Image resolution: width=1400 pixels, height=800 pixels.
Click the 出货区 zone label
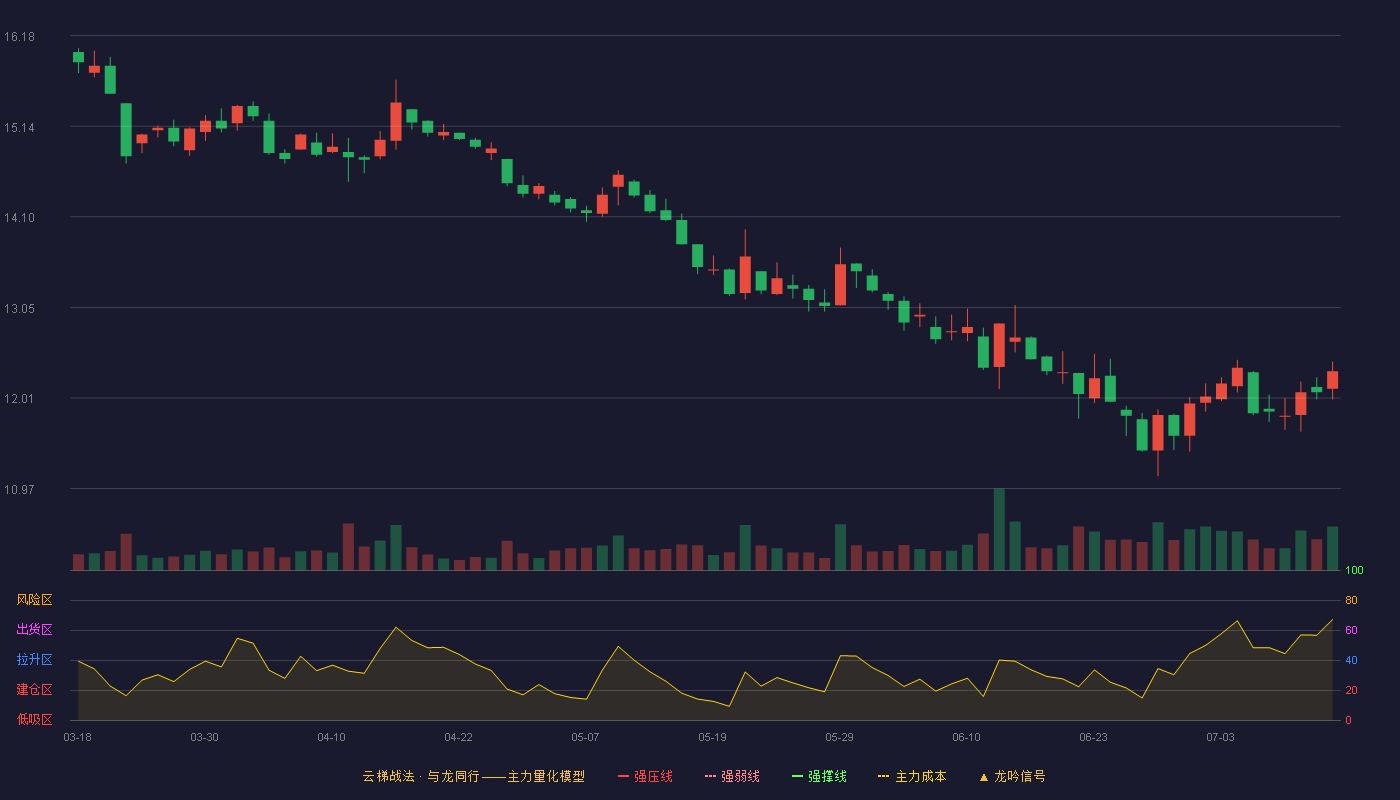pyautogui.click(x=34, y=630)
